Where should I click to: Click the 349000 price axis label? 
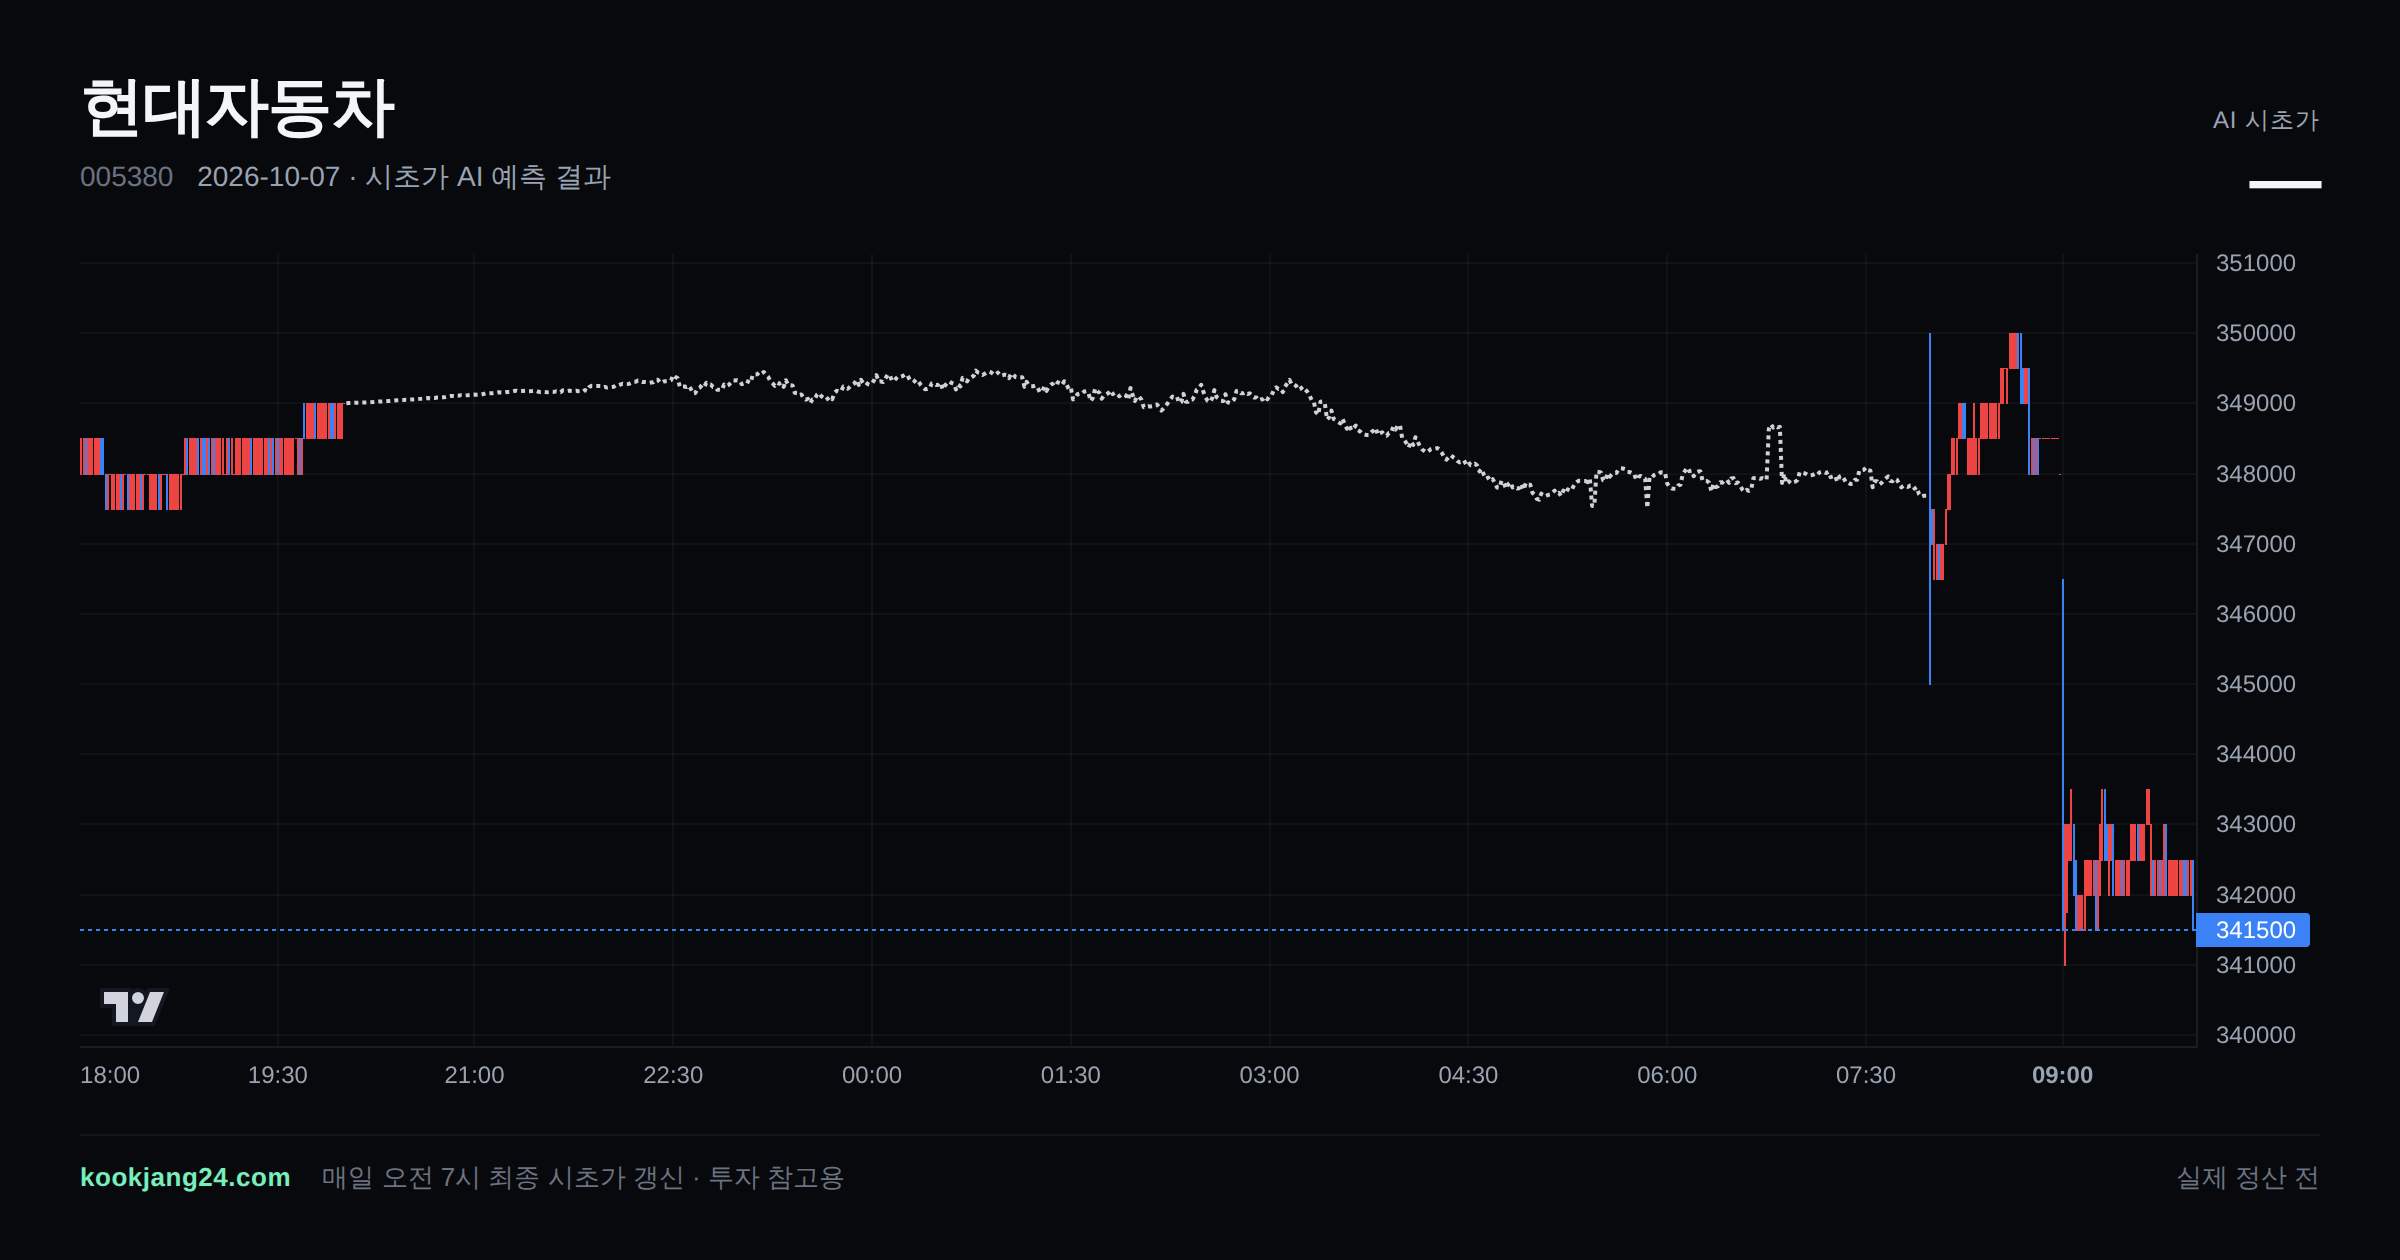(x=2256, y=403)
